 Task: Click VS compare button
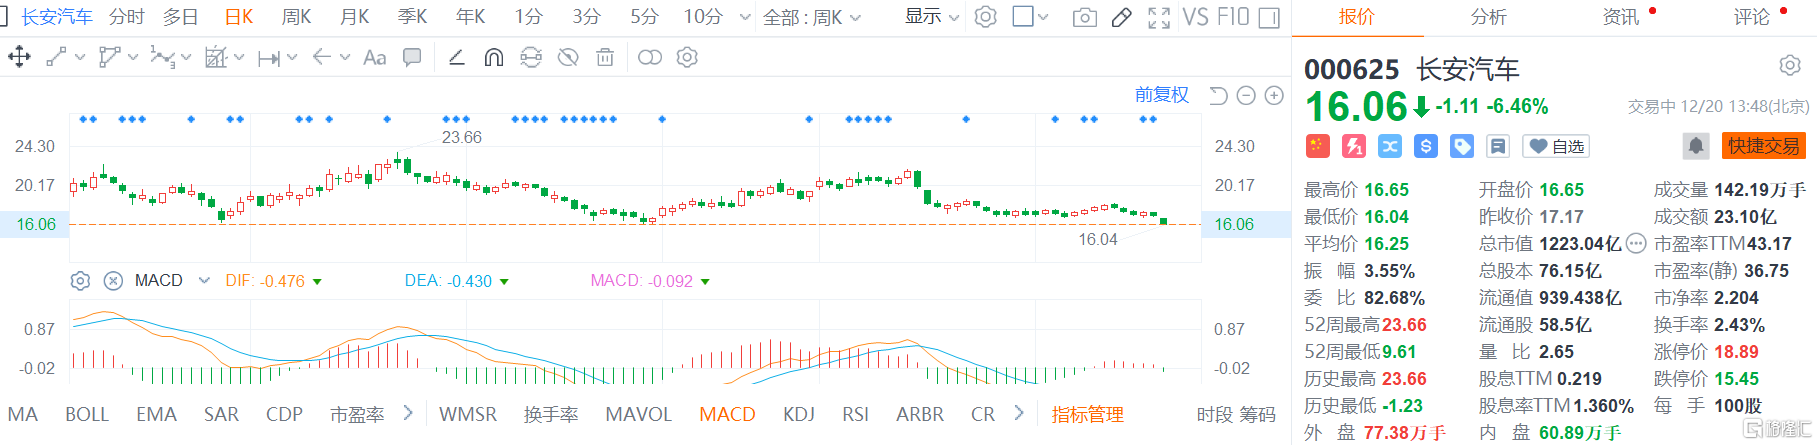click(1196, 17)
